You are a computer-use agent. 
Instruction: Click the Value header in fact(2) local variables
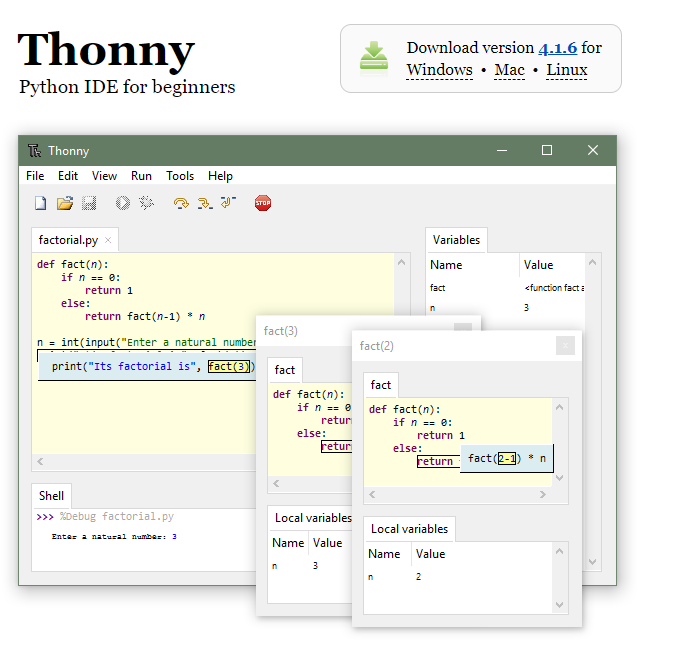point(482,554)
